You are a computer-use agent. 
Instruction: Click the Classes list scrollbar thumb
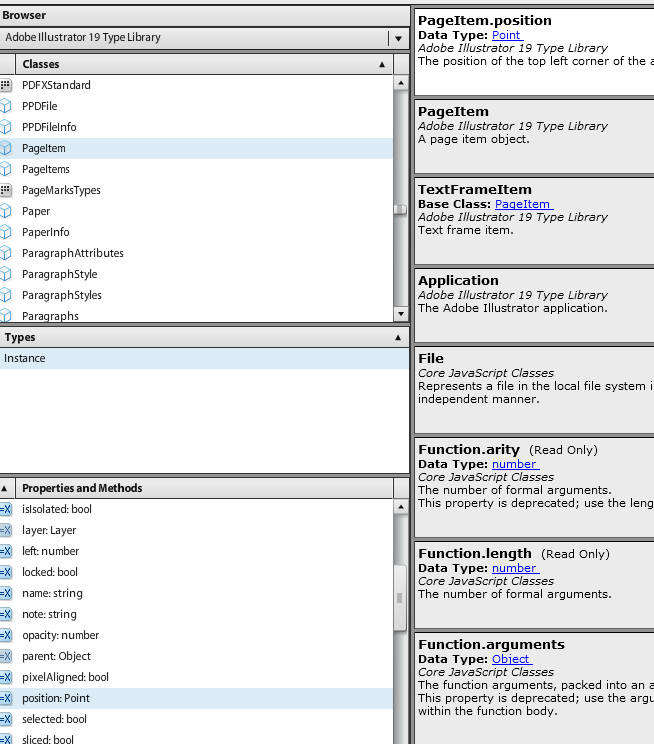401,210
